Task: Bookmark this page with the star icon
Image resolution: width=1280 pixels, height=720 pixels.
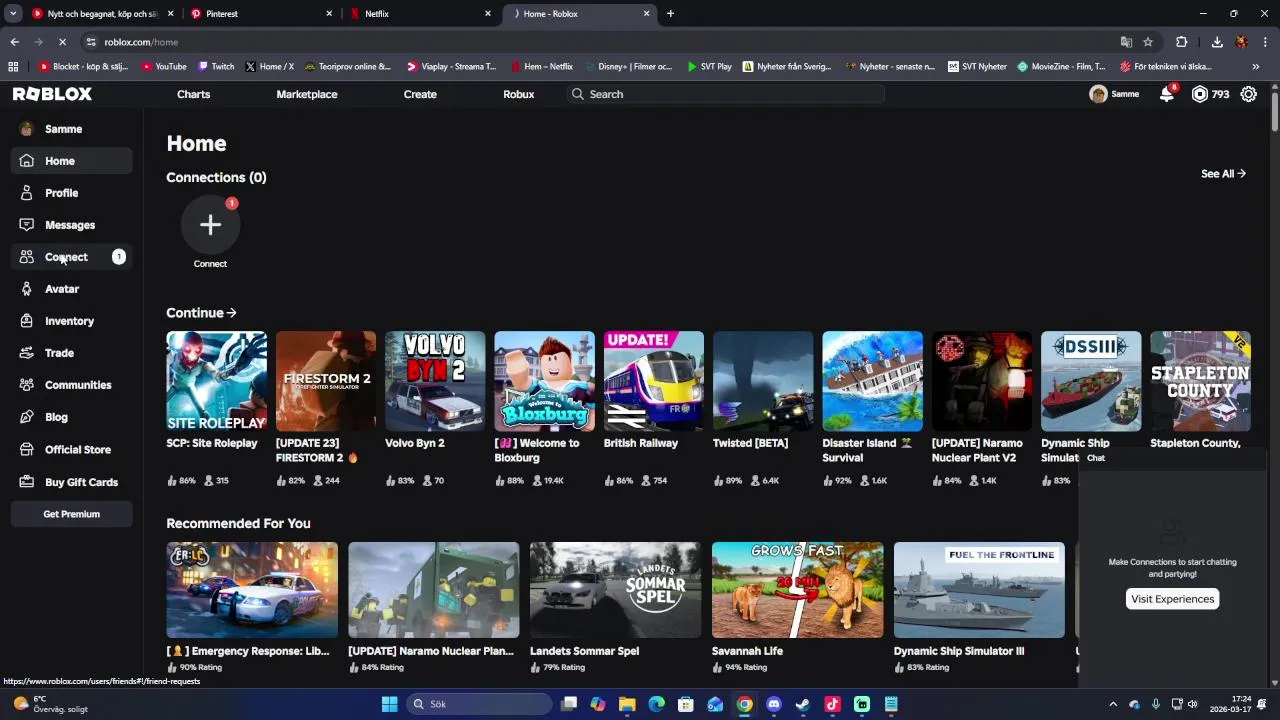Action: tap(1148, 42)
